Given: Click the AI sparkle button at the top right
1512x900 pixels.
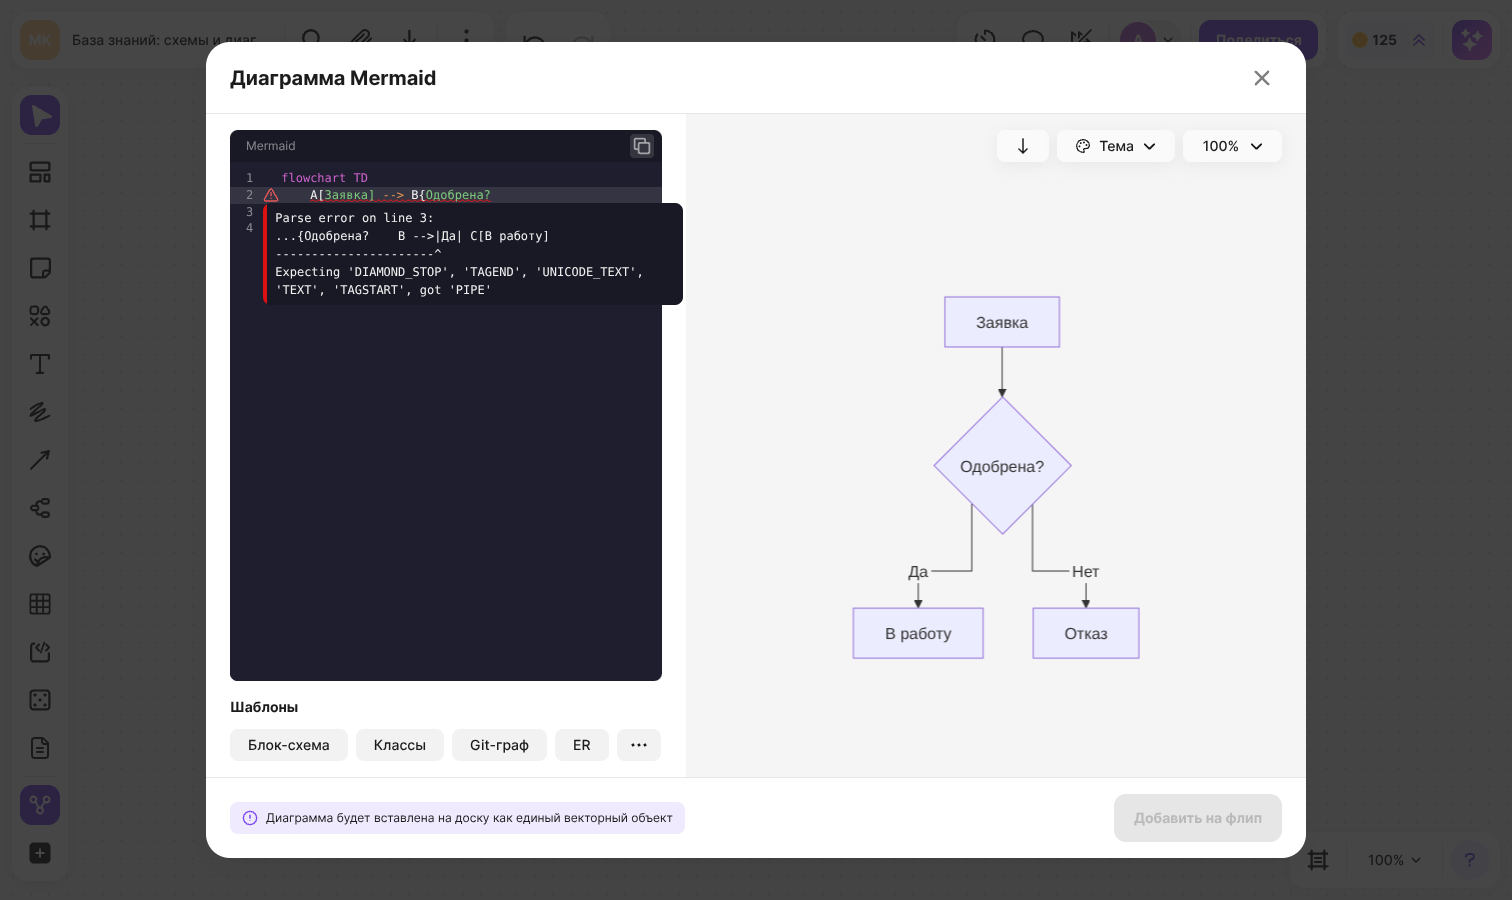Looking at the screenshot, I should 1472,40.
